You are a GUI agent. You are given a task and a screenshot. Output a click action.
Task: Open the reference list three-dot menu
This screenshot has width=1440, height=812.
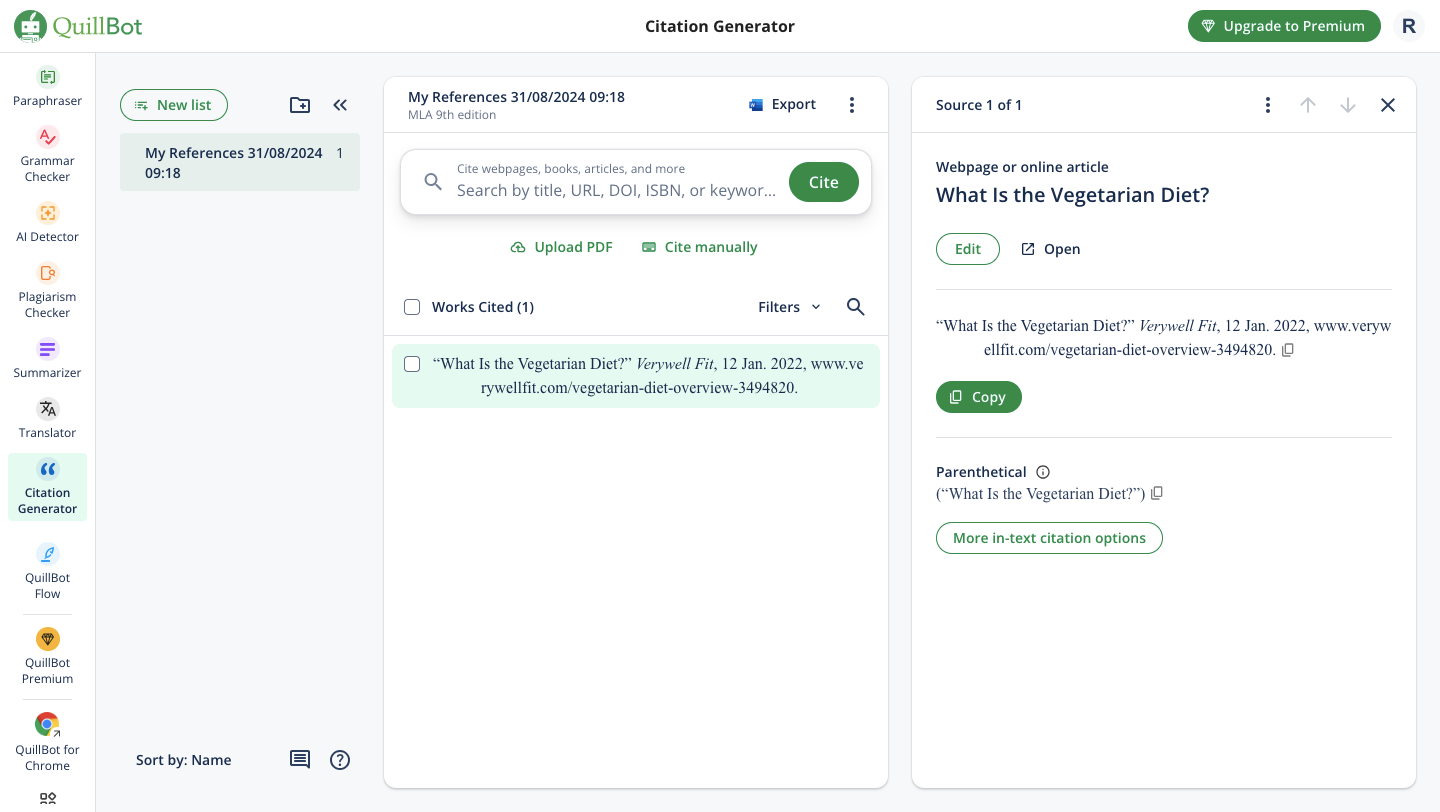tap(852, 105)
